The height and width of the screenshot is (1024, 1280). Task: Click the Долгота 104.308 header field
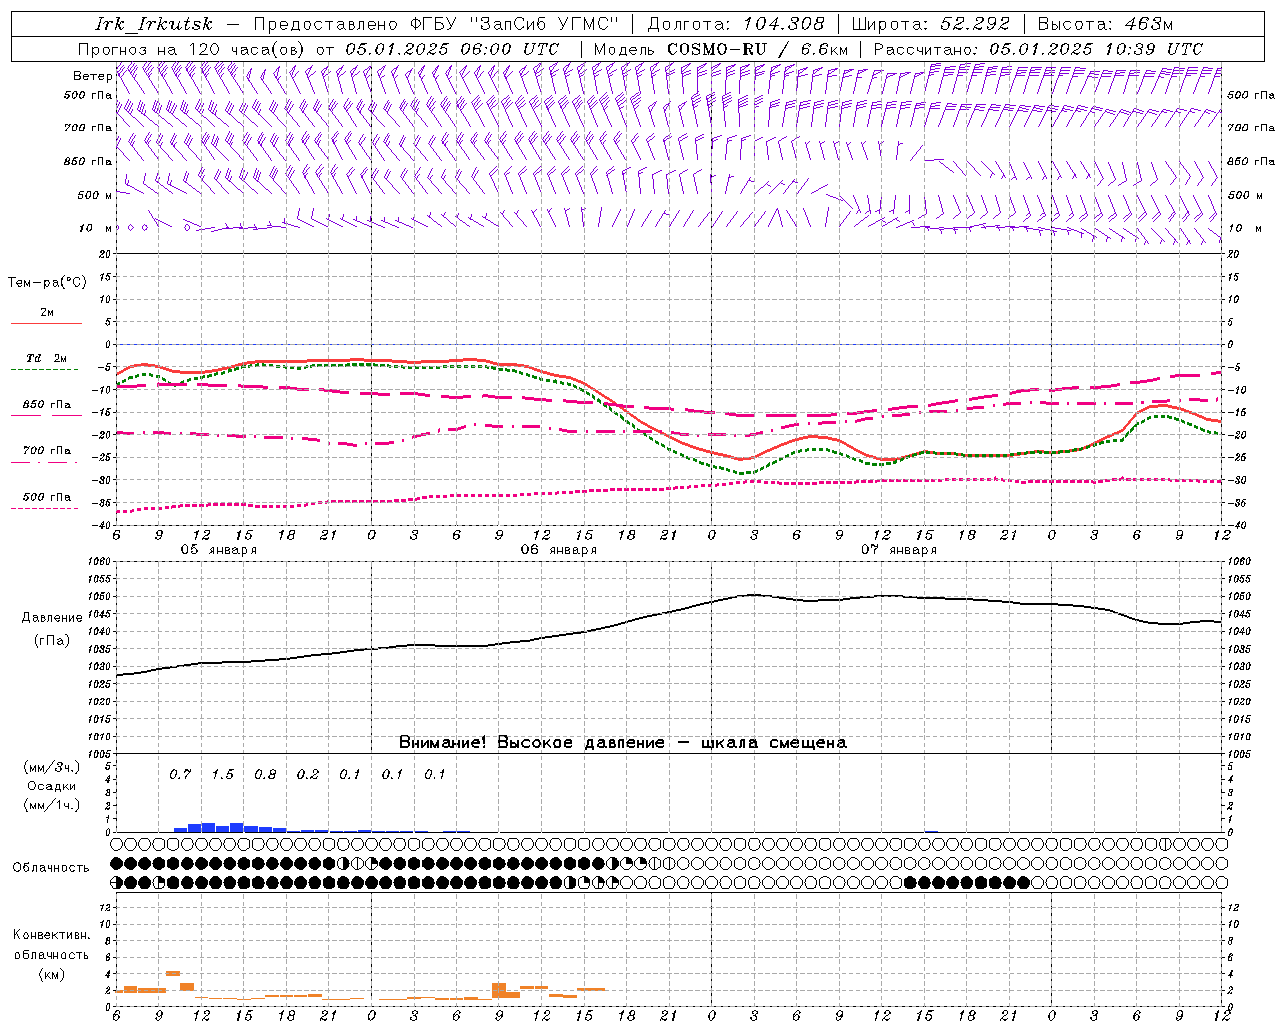(x=736, y=24)
